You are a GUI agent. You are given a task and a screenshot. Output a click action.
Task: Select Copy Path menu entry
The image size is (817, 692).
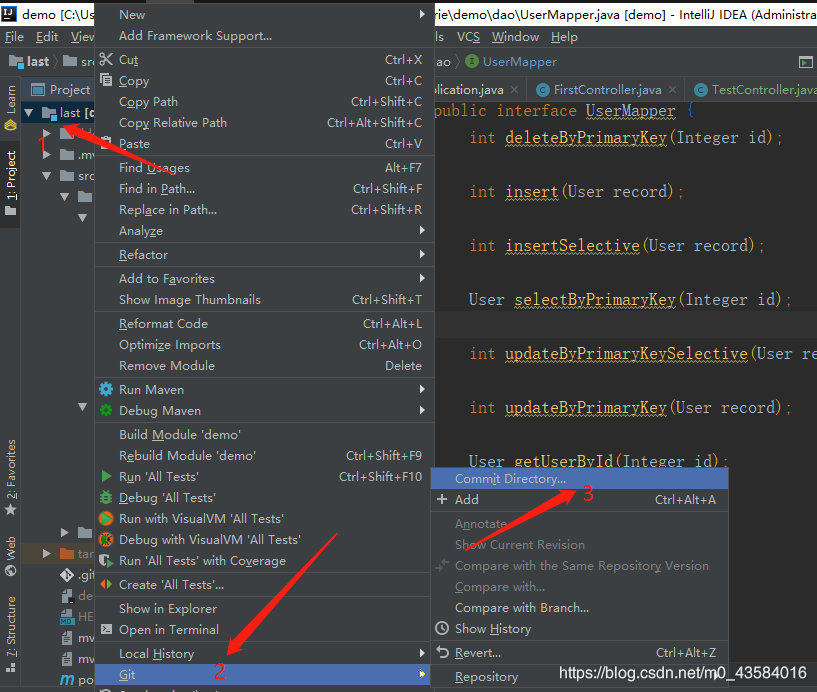[264, 102]
